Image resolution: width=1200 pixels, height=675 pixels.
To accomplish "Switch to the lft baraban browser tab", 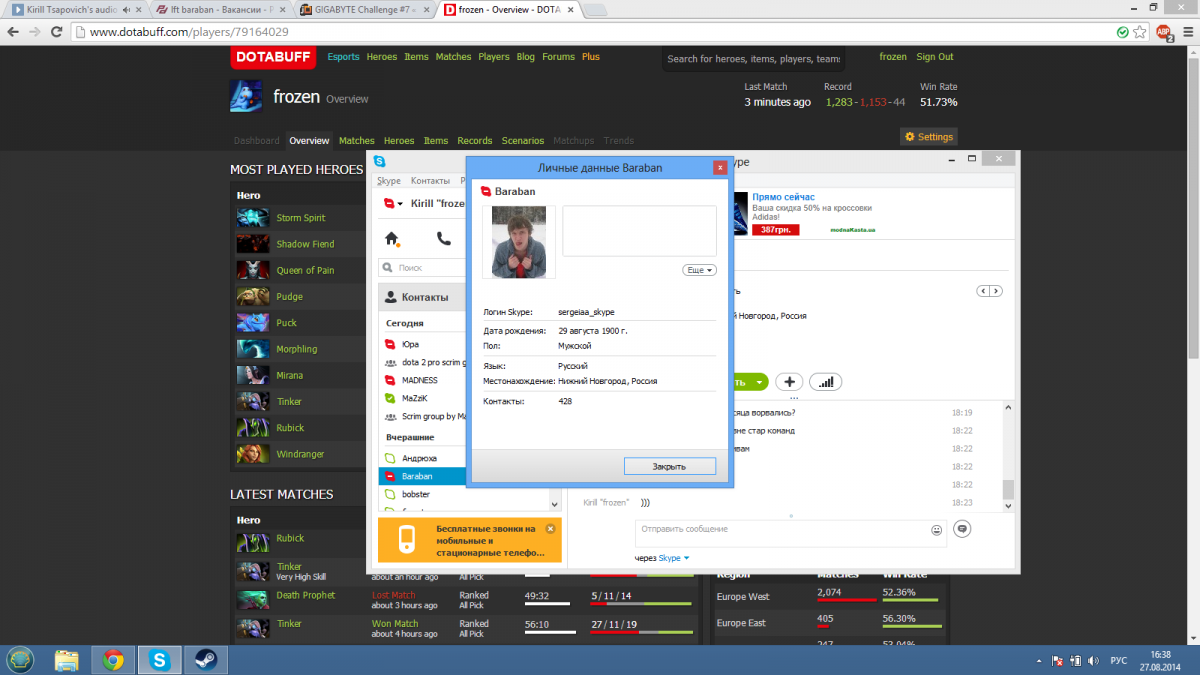I will (222, 10).
